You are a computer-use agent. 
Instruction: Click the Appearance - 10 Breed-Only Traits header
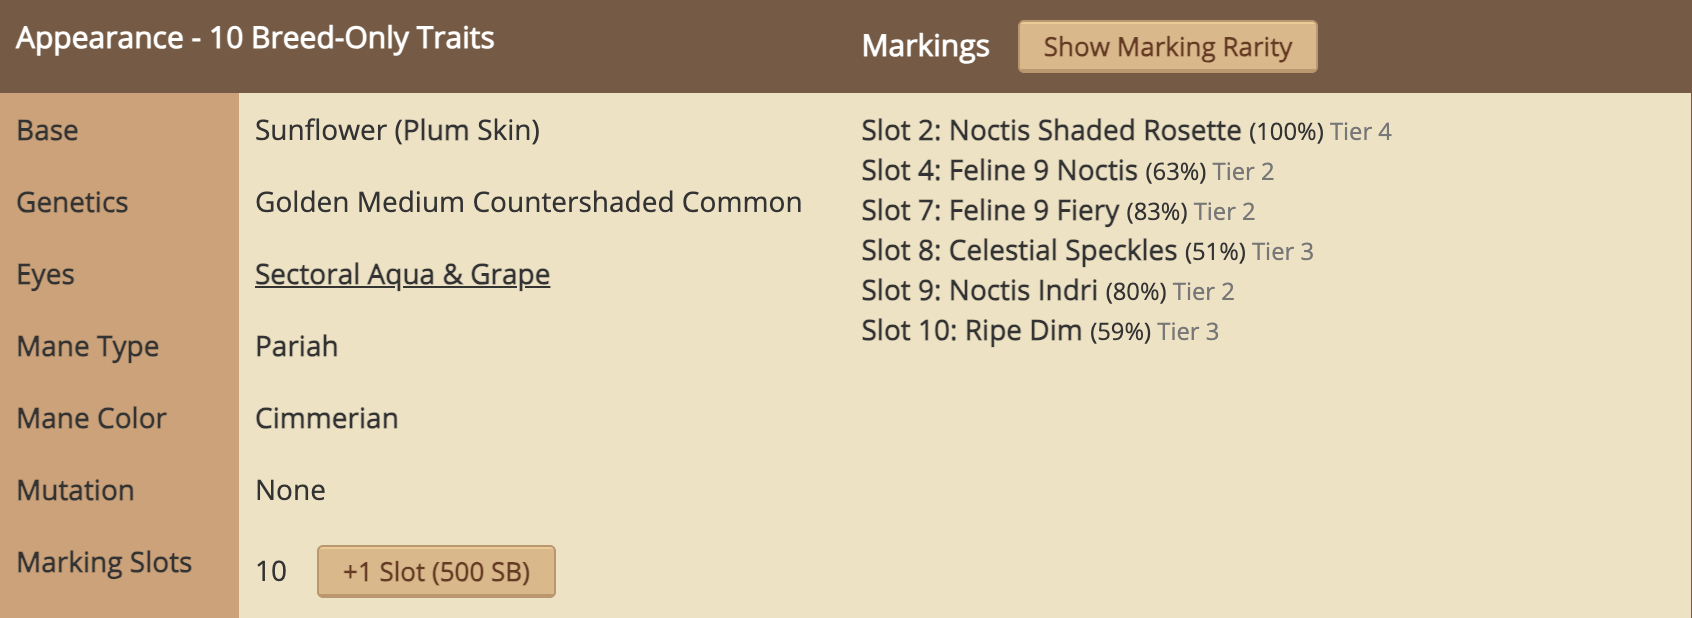(x=255, y=38)
